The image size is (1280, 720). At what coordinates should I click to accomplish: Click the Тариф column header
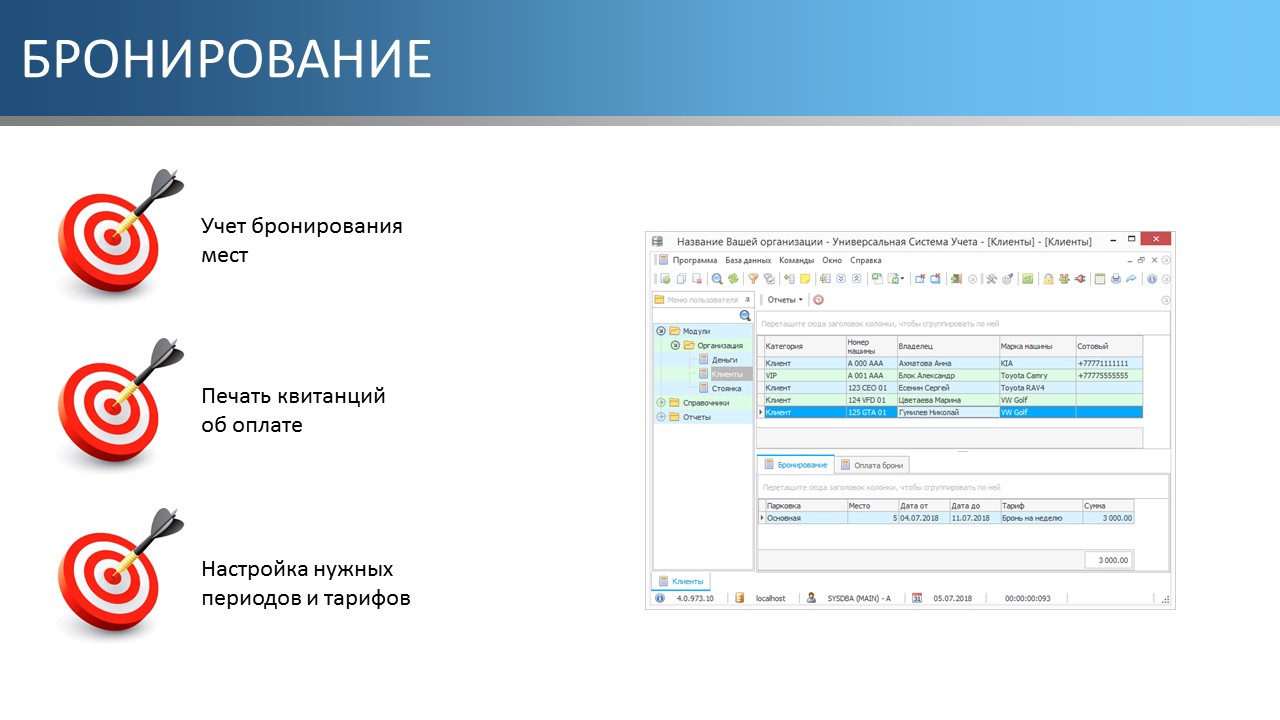pos(1041,506)
